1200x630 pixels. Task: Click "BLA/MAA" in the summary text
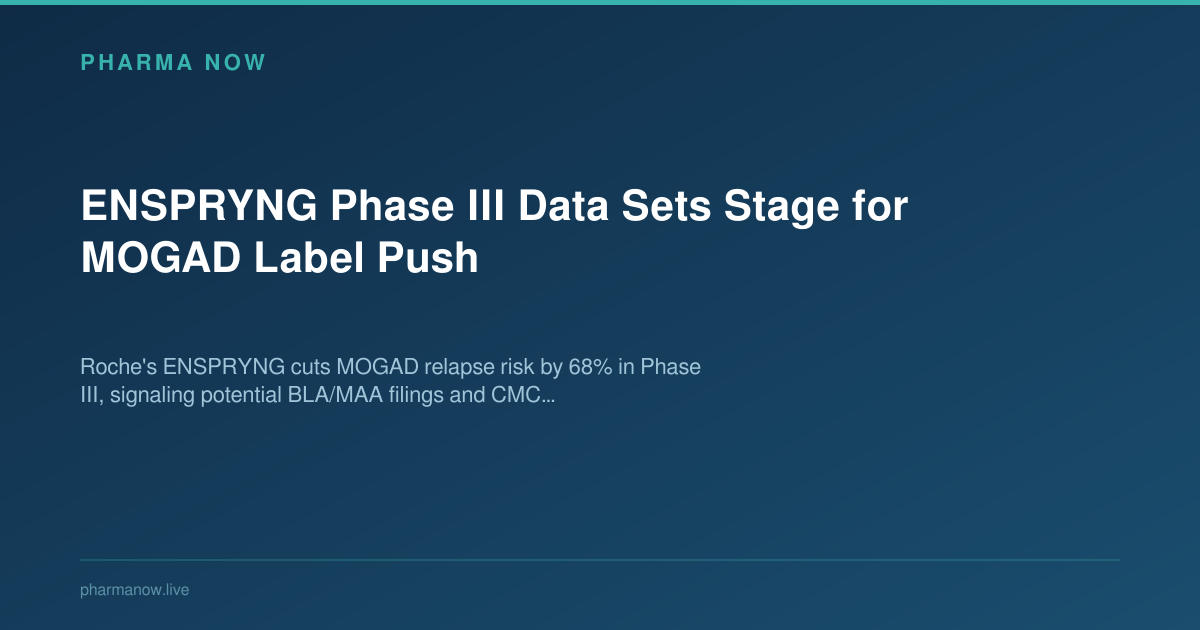[x=332, y=397]
